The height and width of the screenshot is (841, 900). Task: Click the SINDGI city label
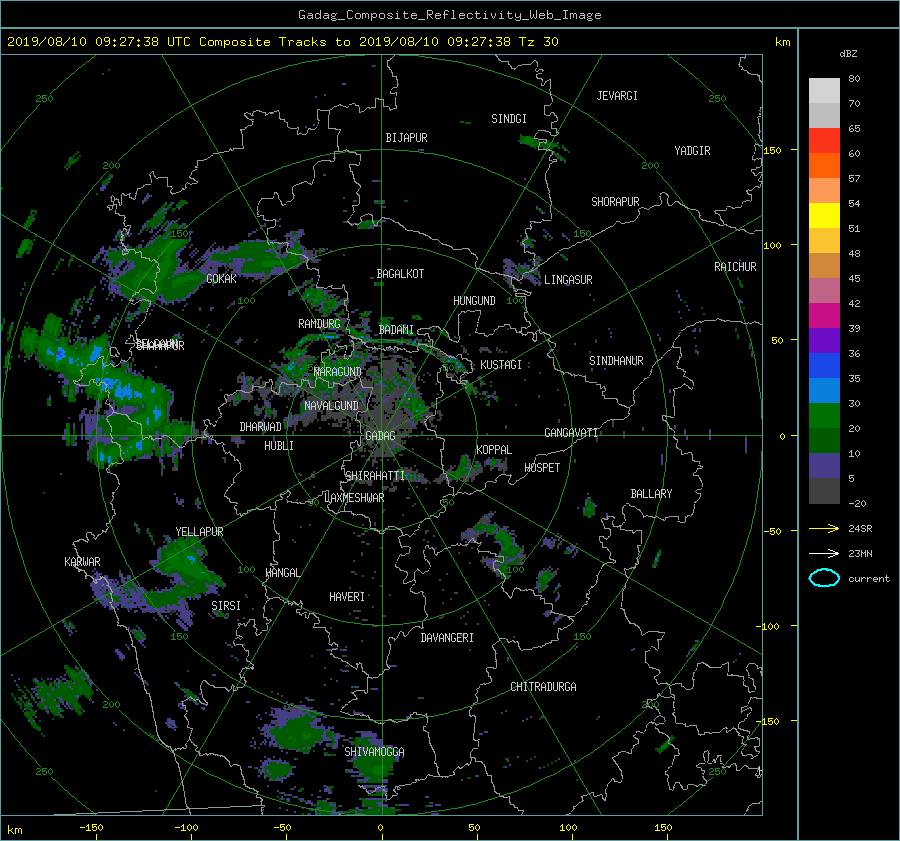[509, 119]
